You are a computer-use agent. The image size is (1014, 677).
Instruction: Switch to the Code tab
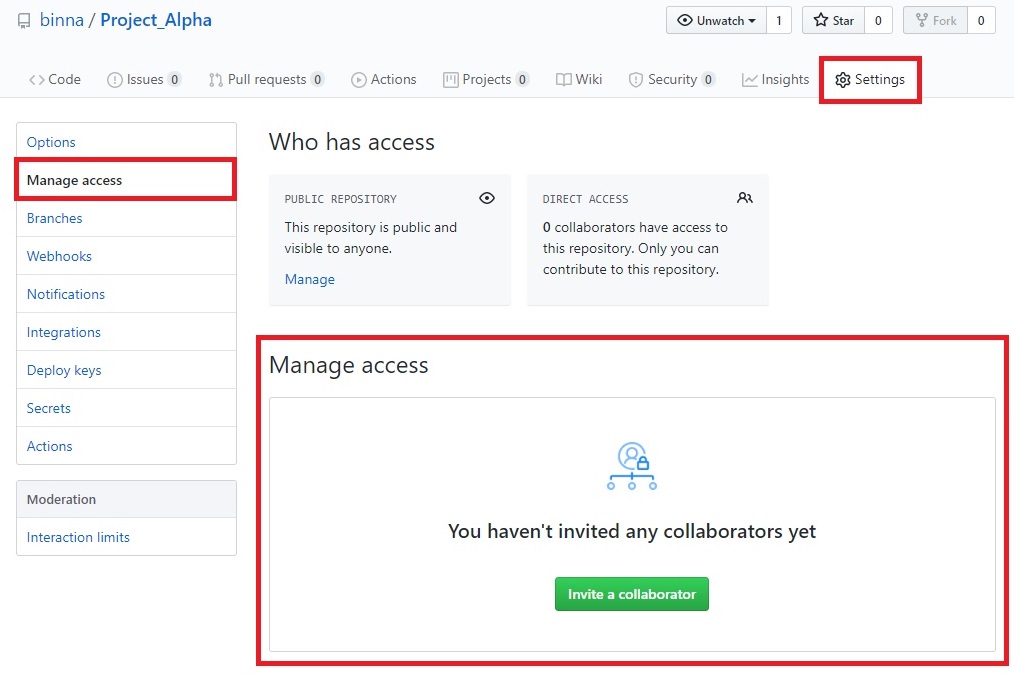pos(55,80)
